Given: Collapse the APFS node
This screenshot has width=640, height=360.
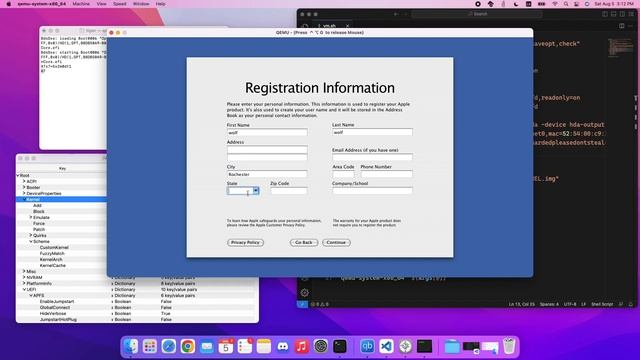Looking at the screenshot, I should (x=31, y=295).
